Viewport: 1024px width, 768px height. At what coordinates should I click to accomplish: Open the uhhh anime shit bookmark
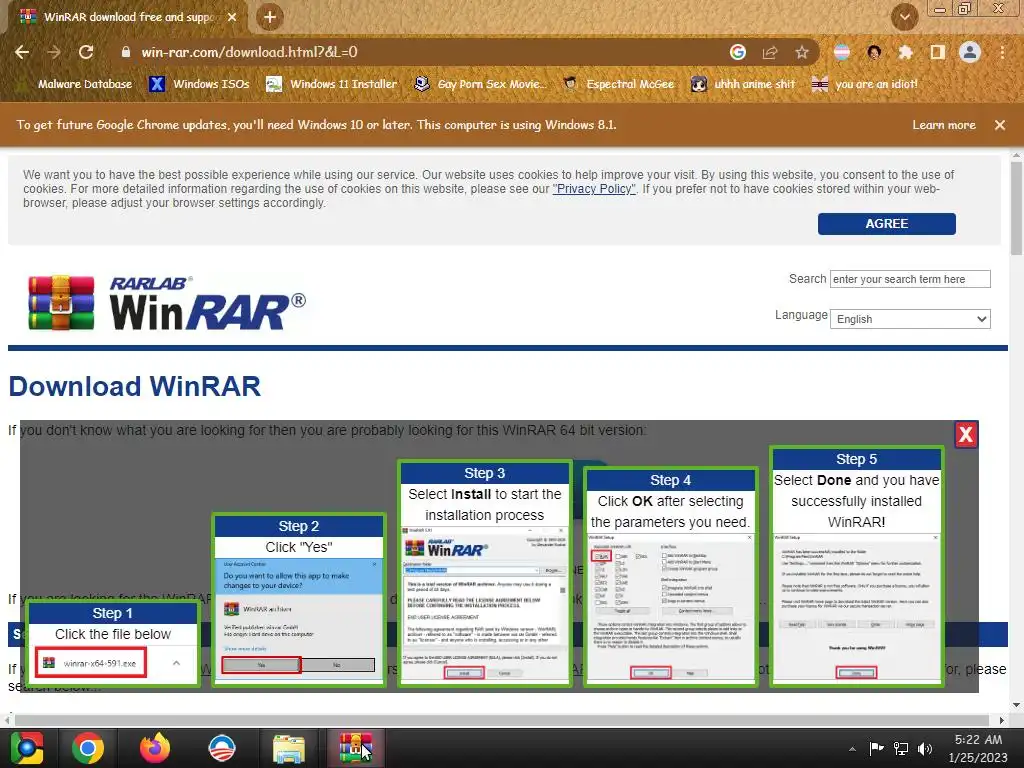(744, 84)
